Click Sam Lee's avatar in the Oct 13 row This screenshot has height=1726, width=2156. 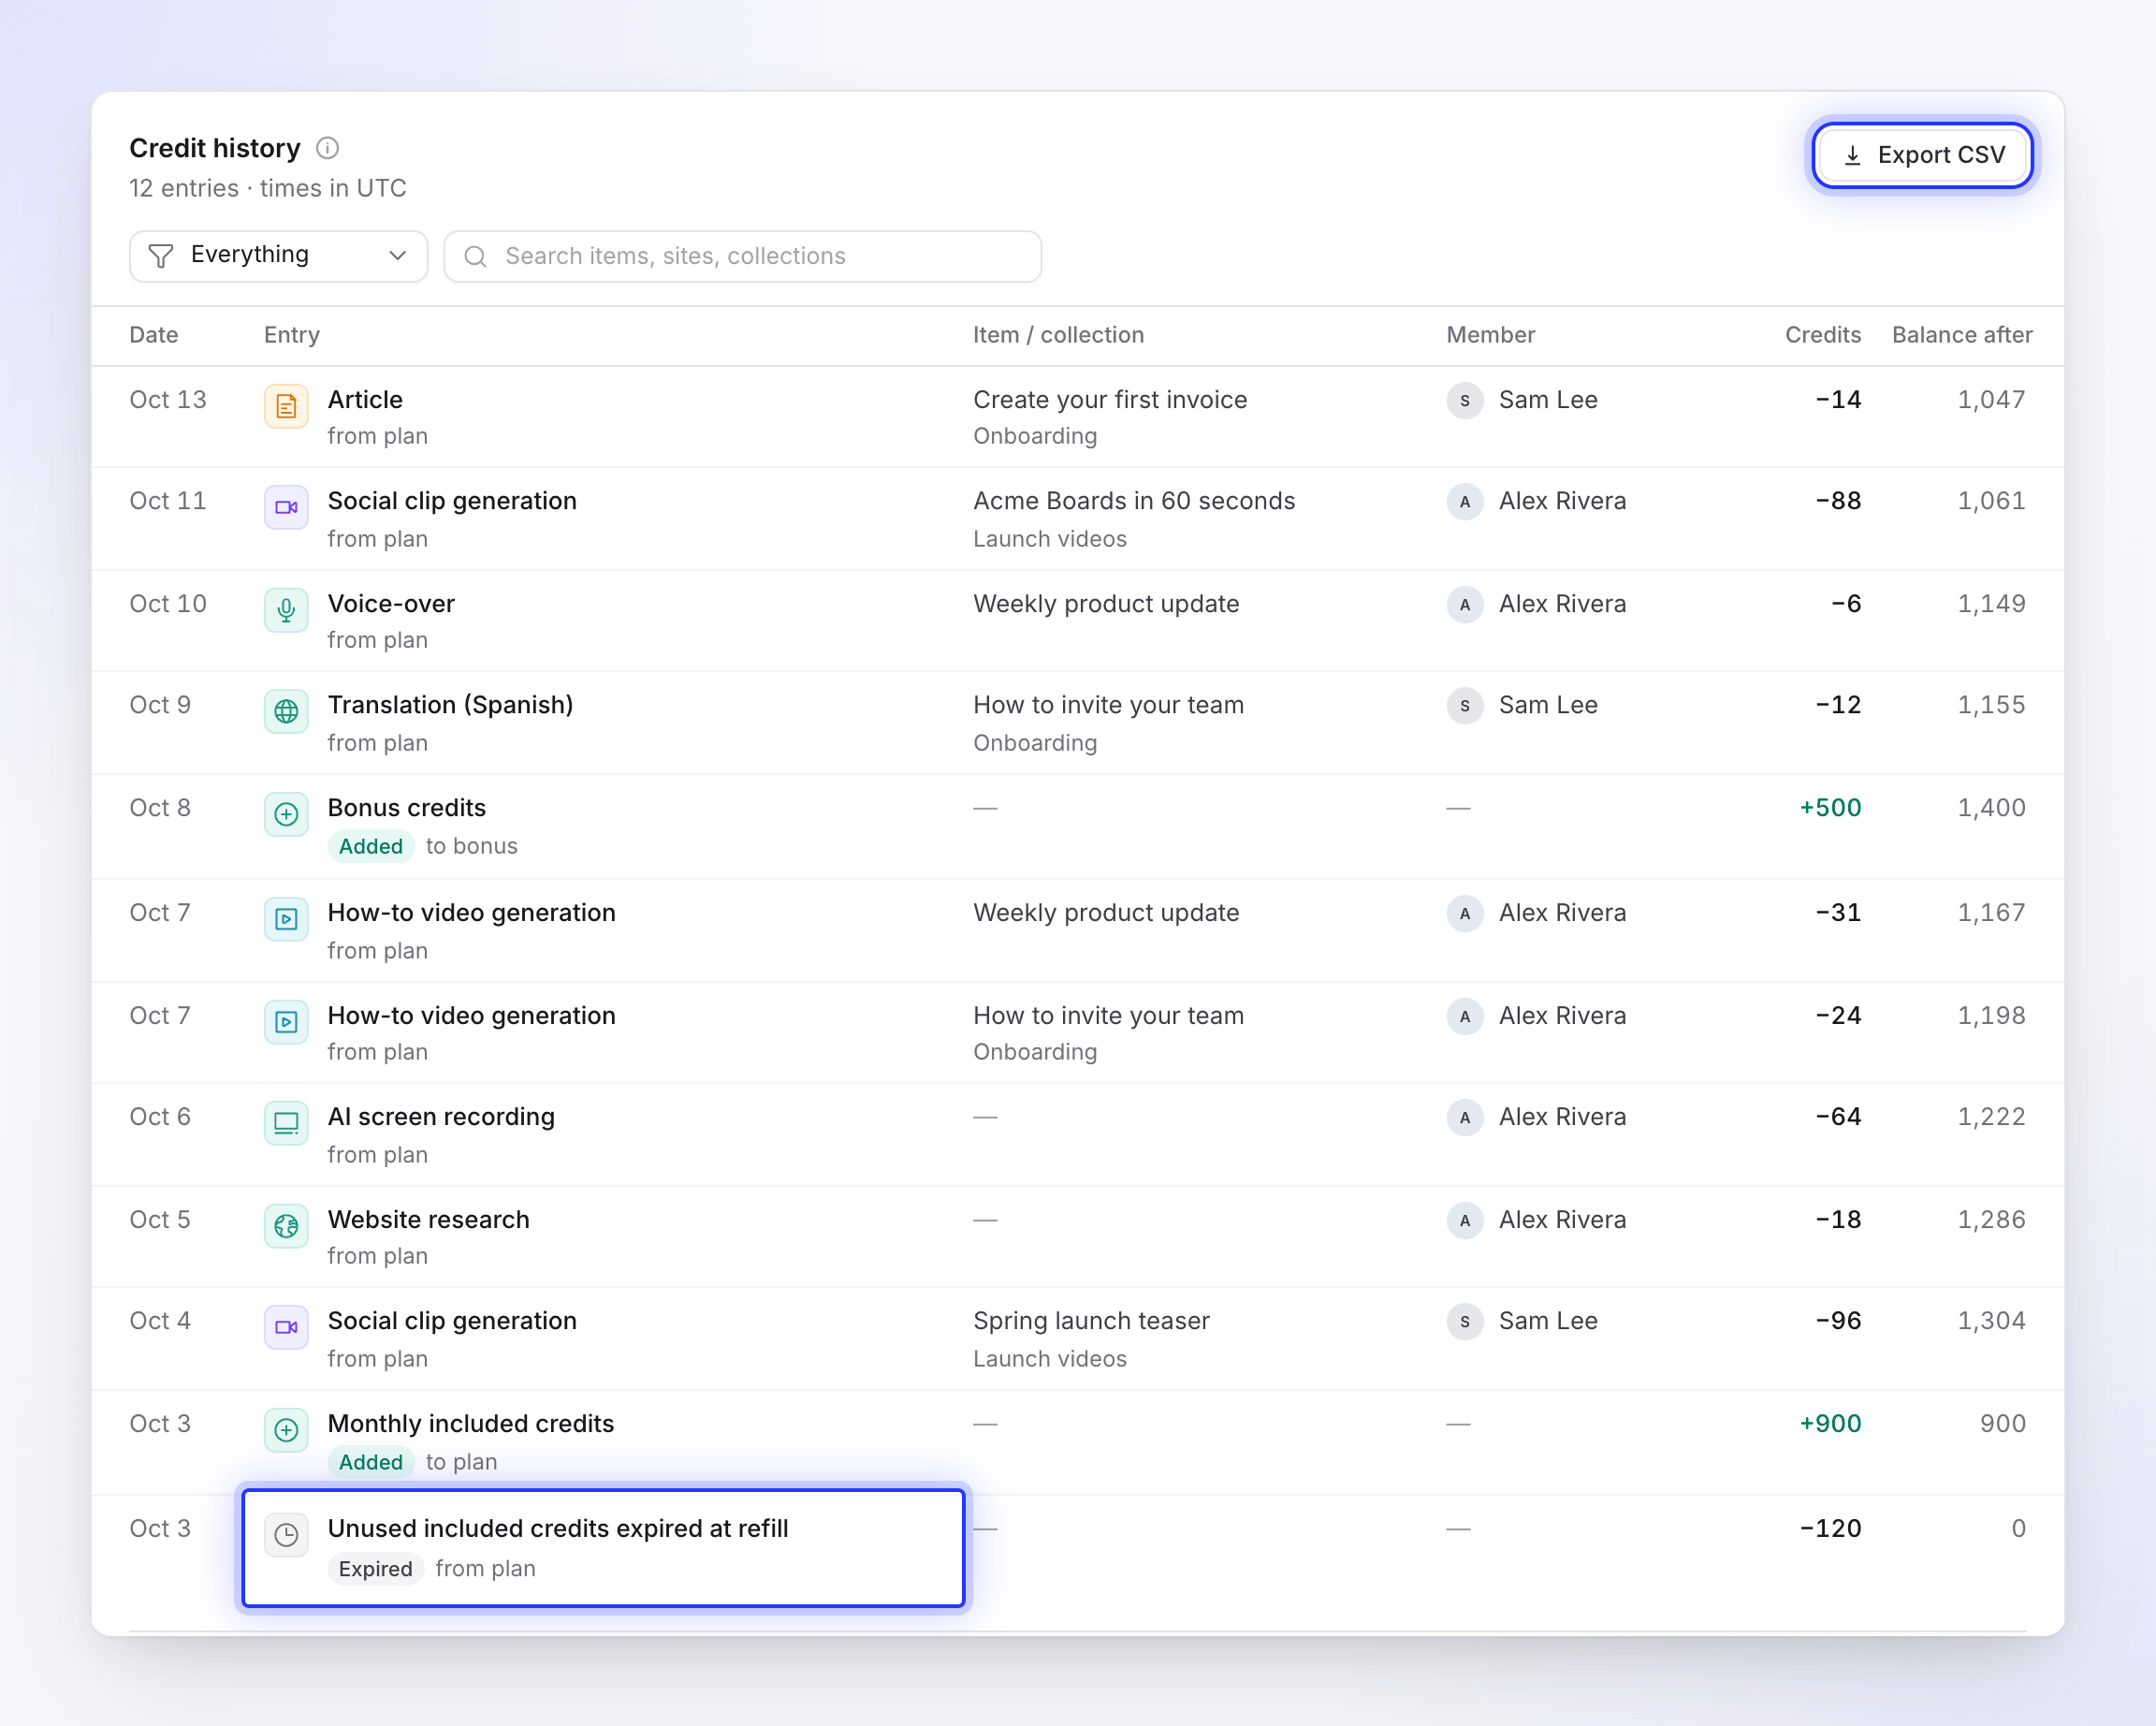click(x=1464, y=400)
